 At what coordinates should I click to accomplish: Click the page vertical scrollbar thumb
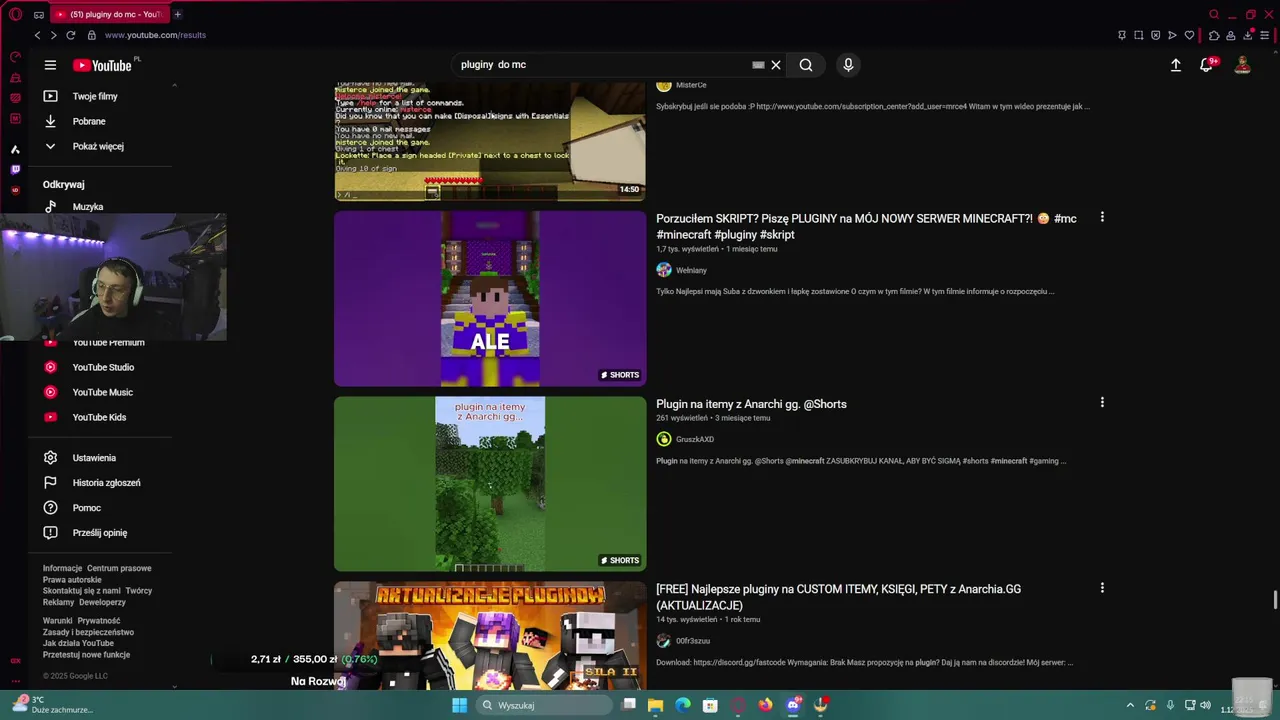tap(1275, 600)
